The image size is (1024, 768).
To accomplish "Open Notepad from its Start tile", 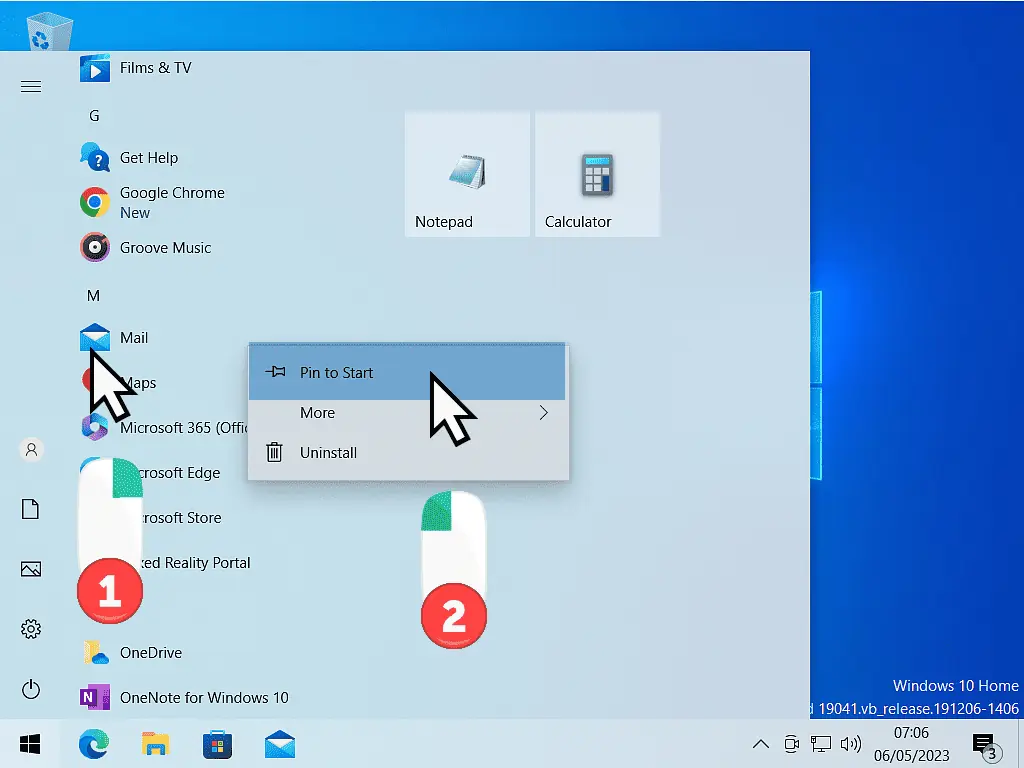I will [466, 173].
